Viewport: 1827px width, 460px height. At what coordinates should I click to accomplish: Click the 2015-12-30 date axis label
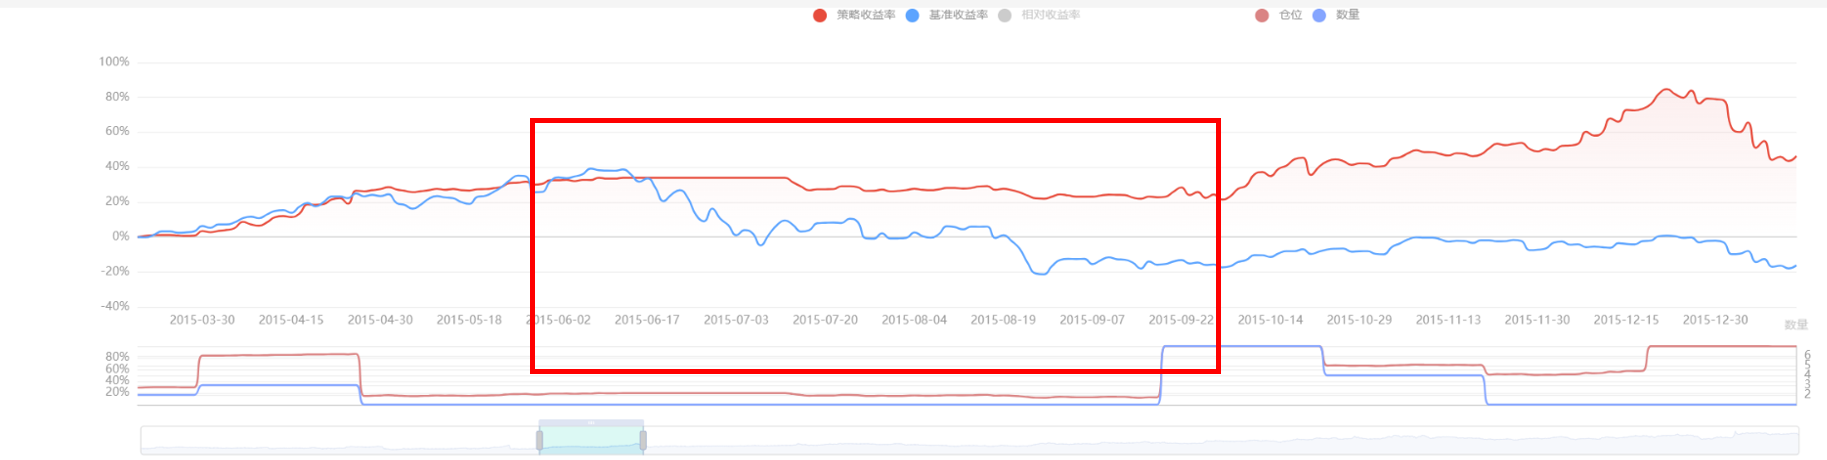[1715, 320]
